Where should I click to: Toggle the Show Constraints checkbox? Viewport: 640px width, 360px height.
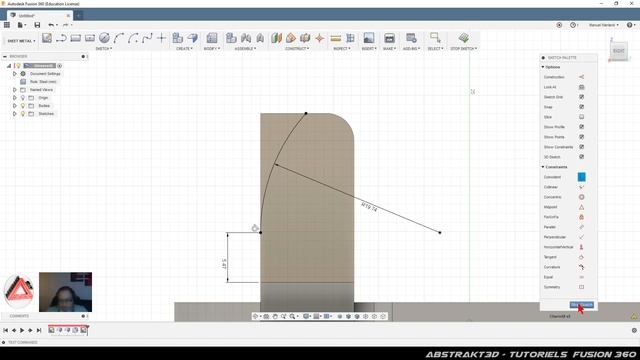pyautogui.click(x=581, y=147)
